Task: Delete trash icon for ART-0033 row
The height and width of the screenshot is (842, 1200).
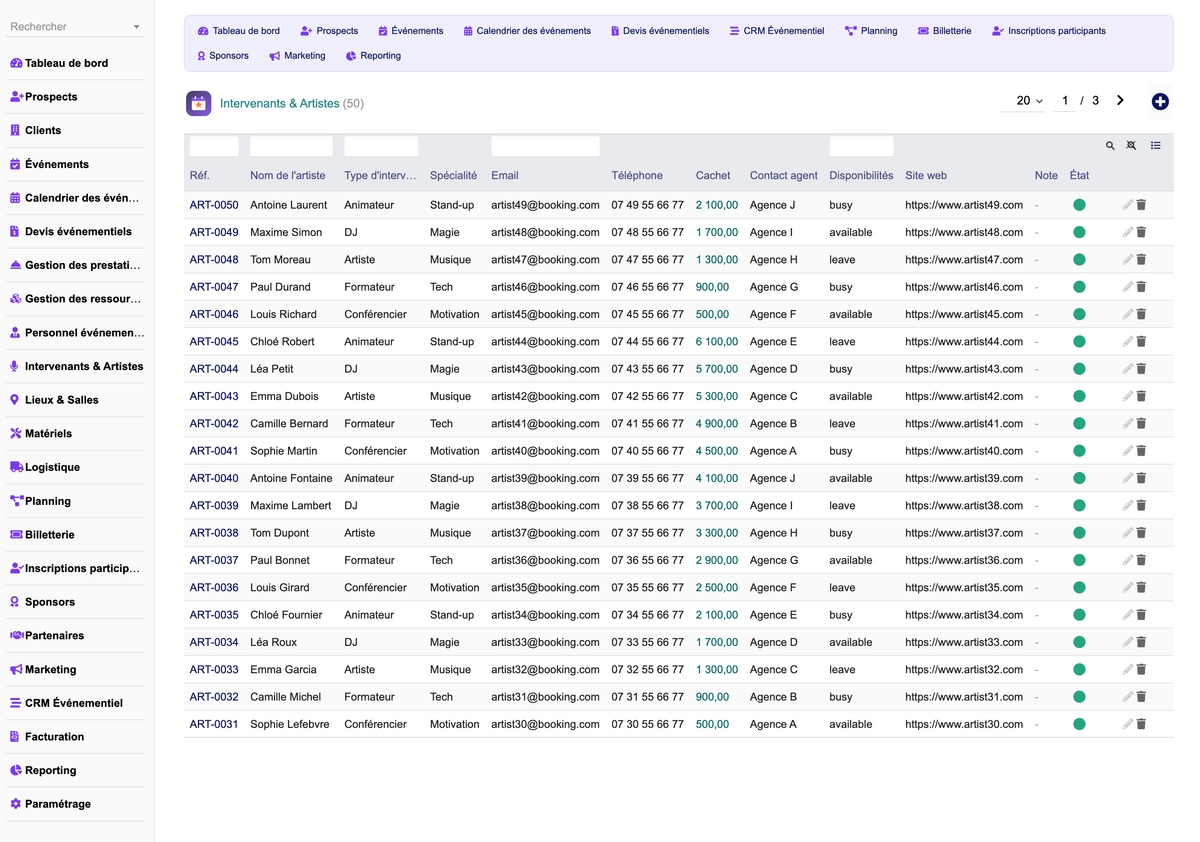Action: [1141, 669]
